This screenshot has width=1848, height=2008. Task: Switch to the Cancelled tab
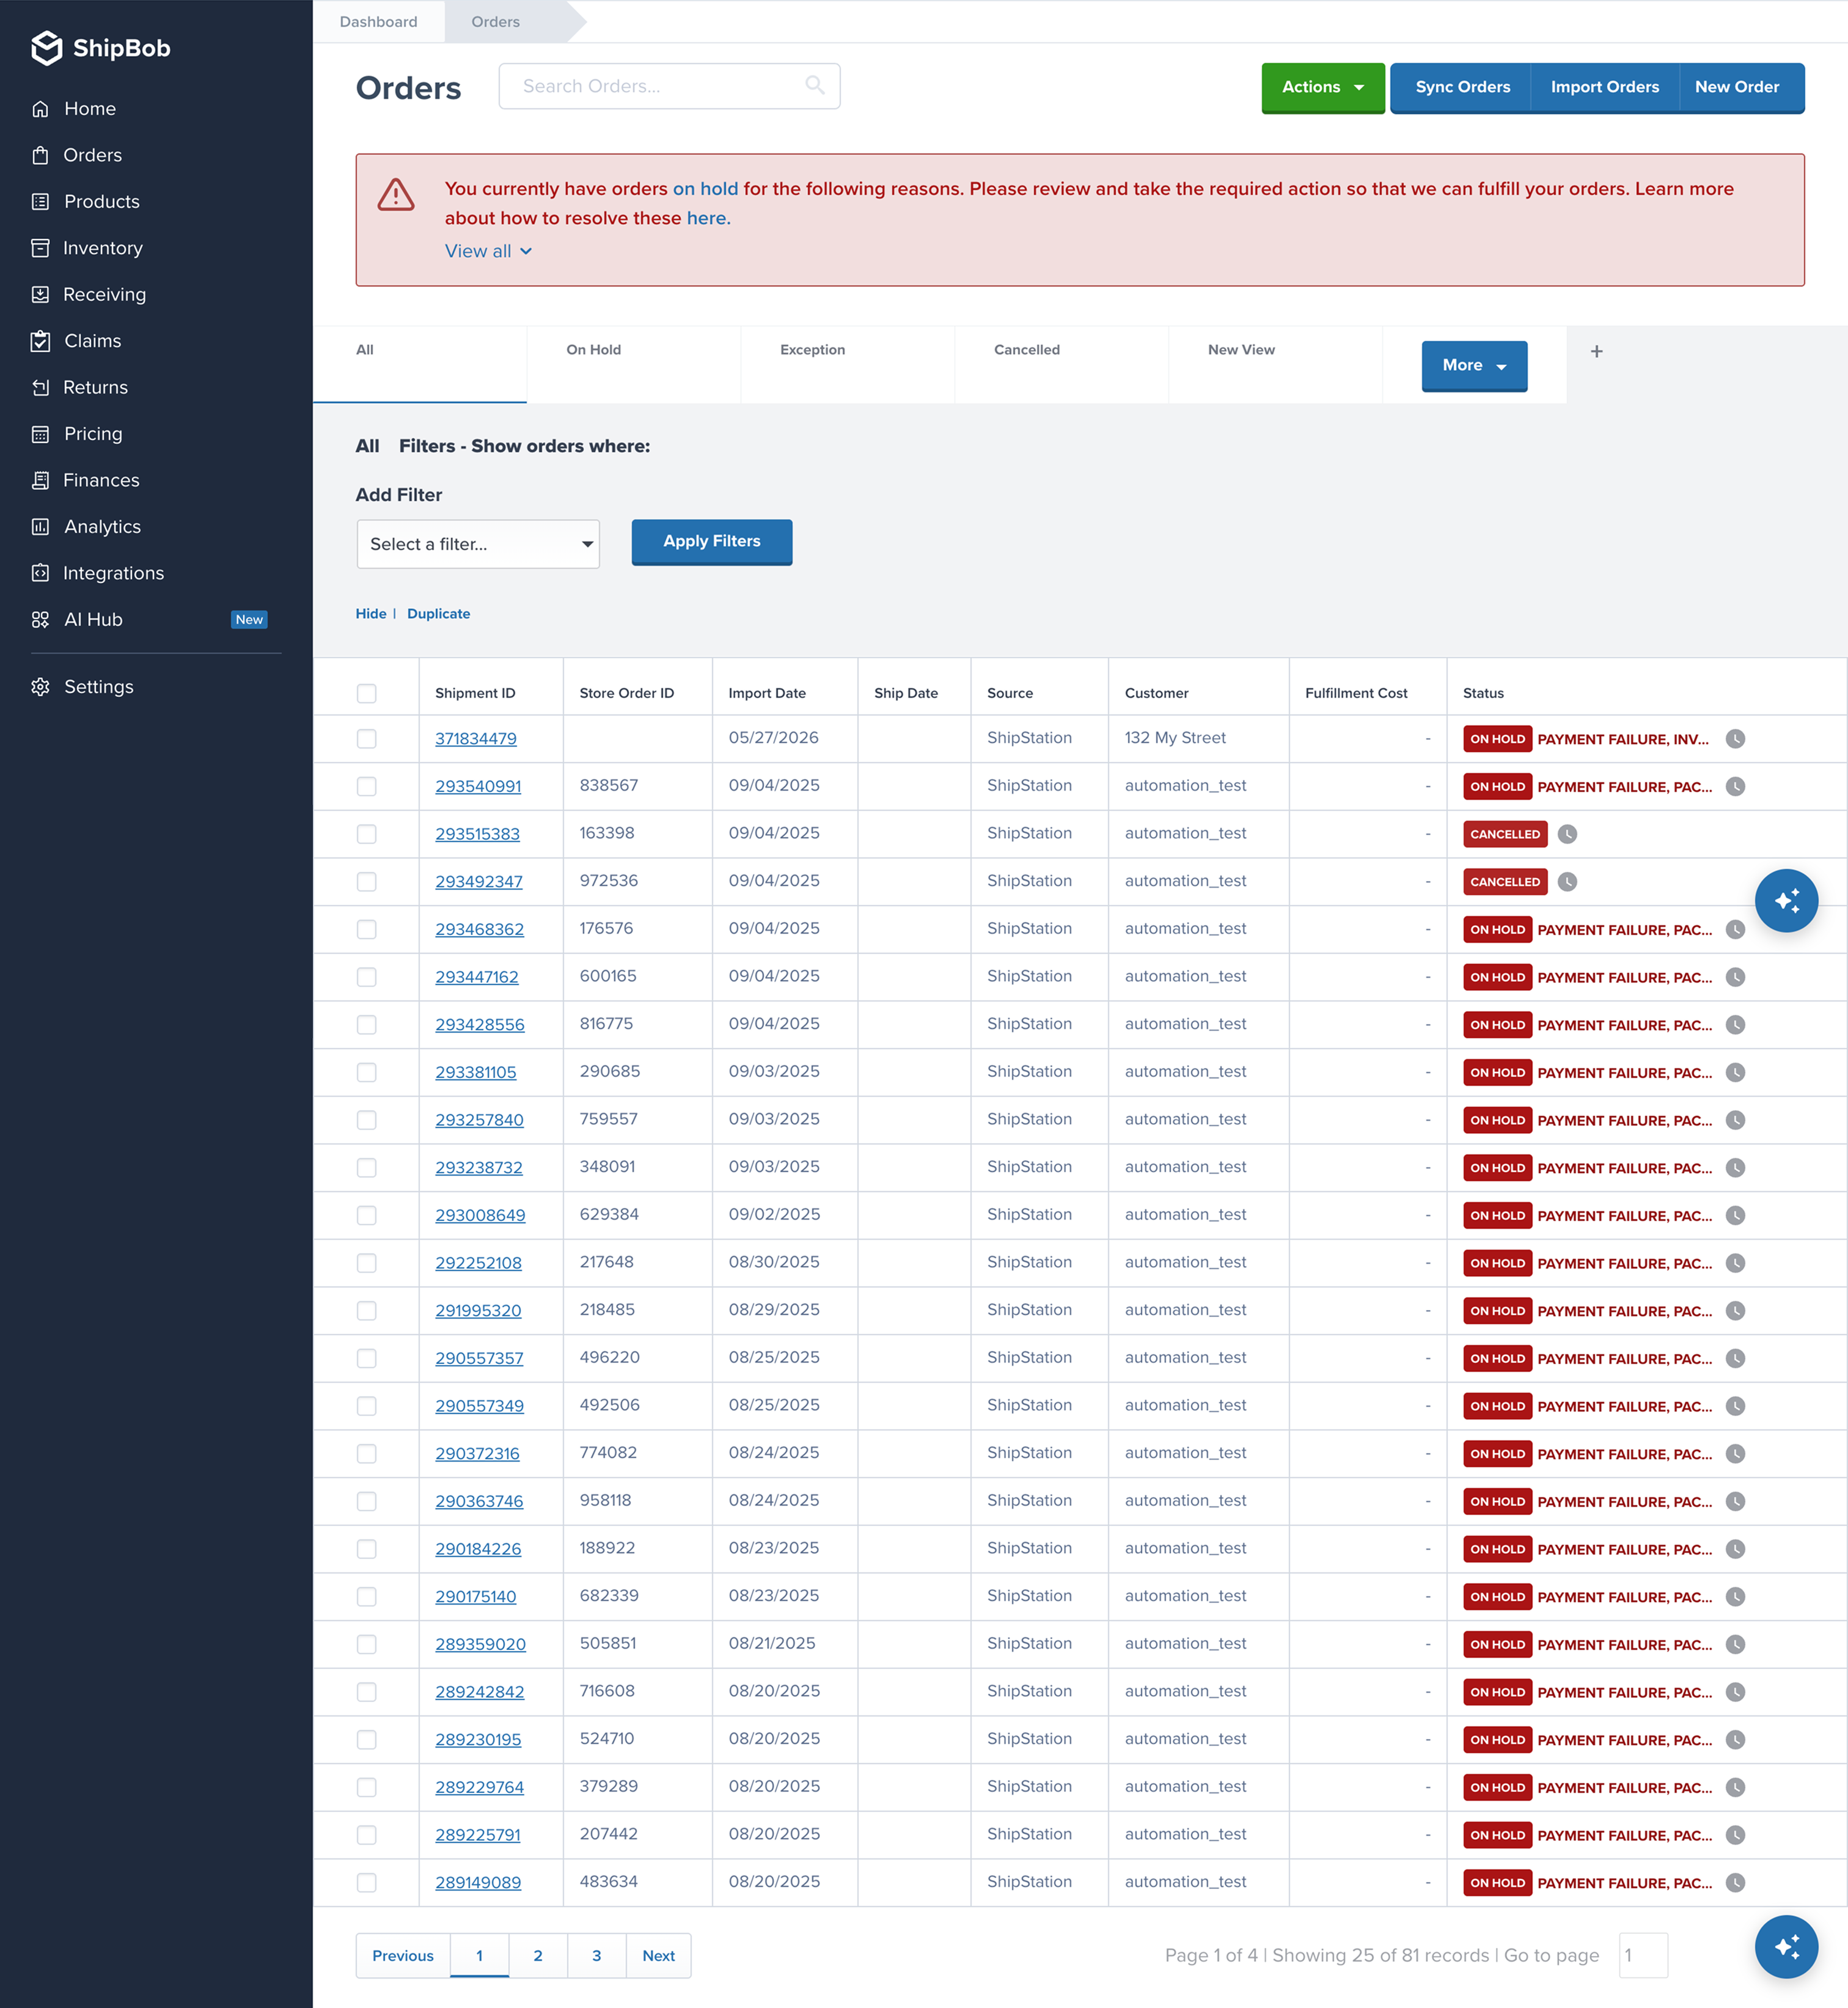pos(1062,364)
